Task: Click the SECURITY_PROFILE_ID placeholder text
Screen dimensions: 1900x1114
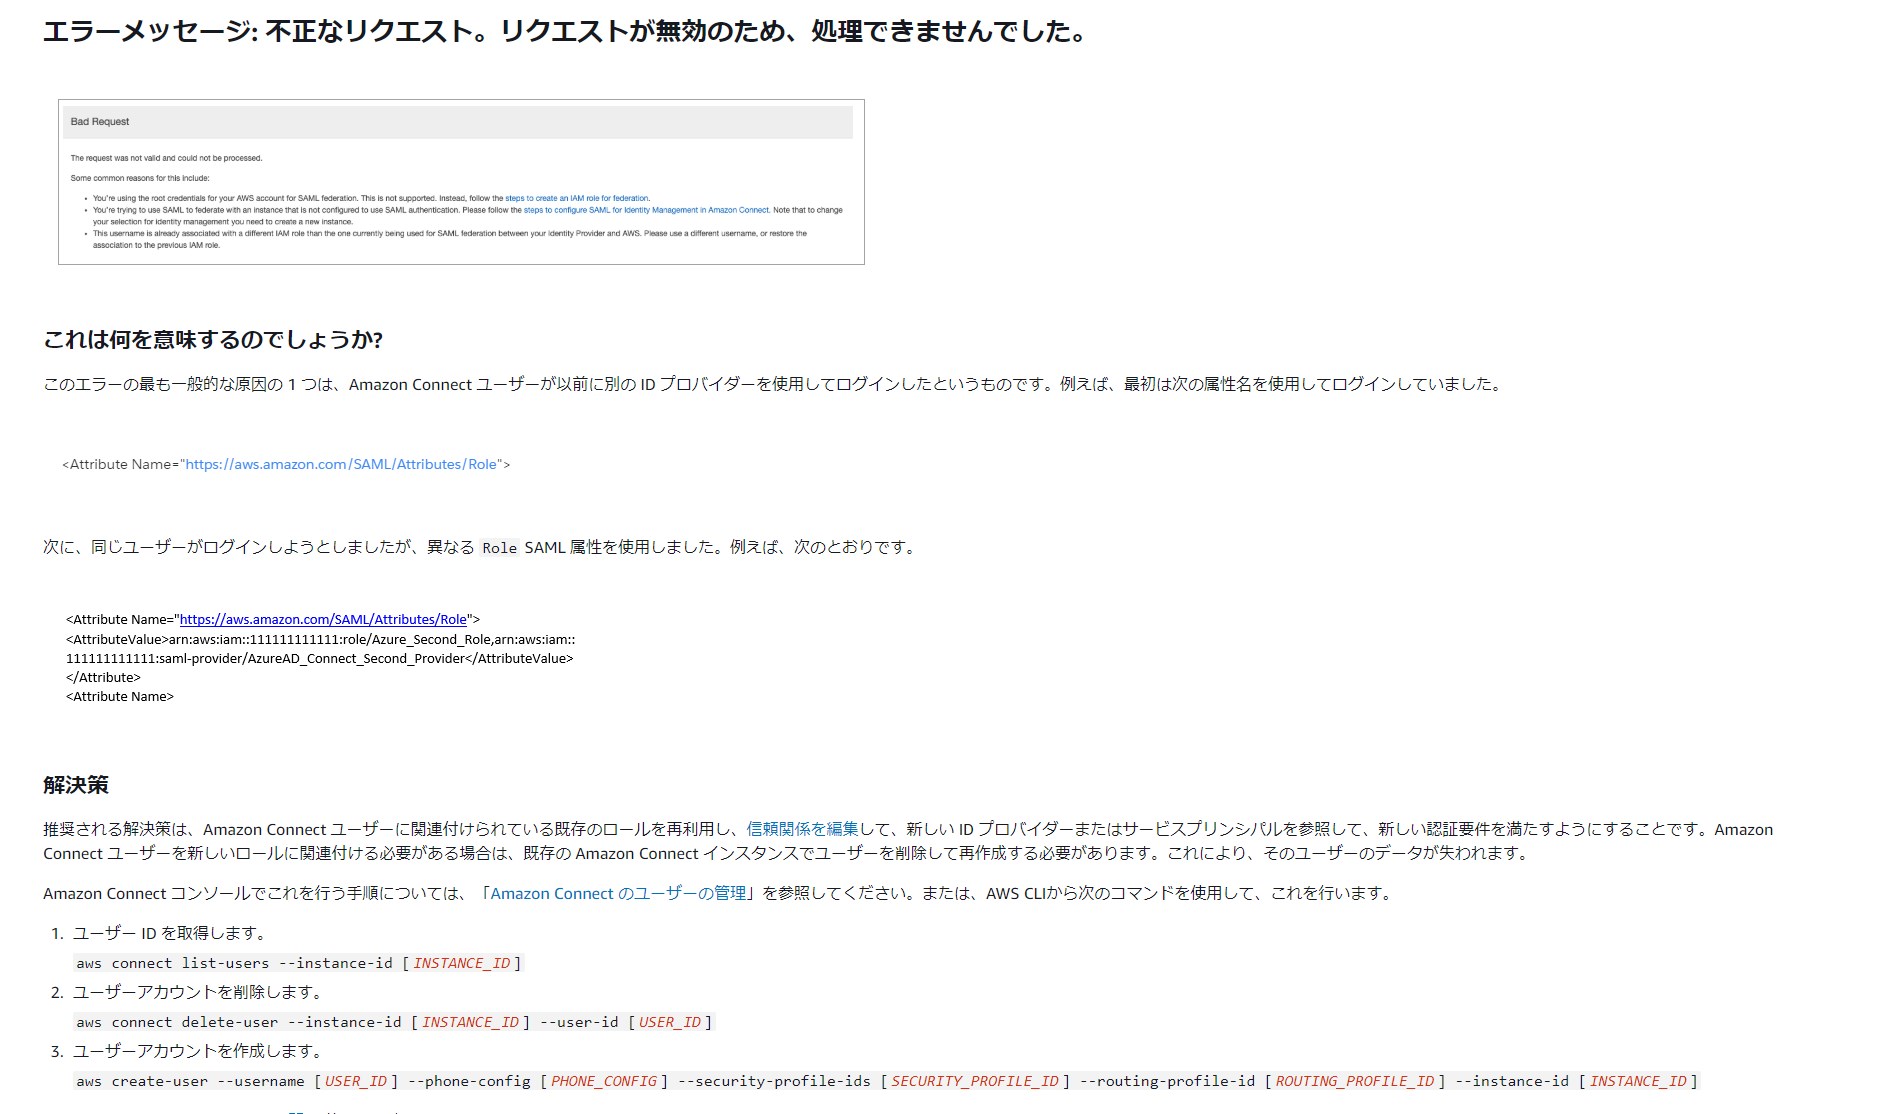Action: coord(975,1081)
